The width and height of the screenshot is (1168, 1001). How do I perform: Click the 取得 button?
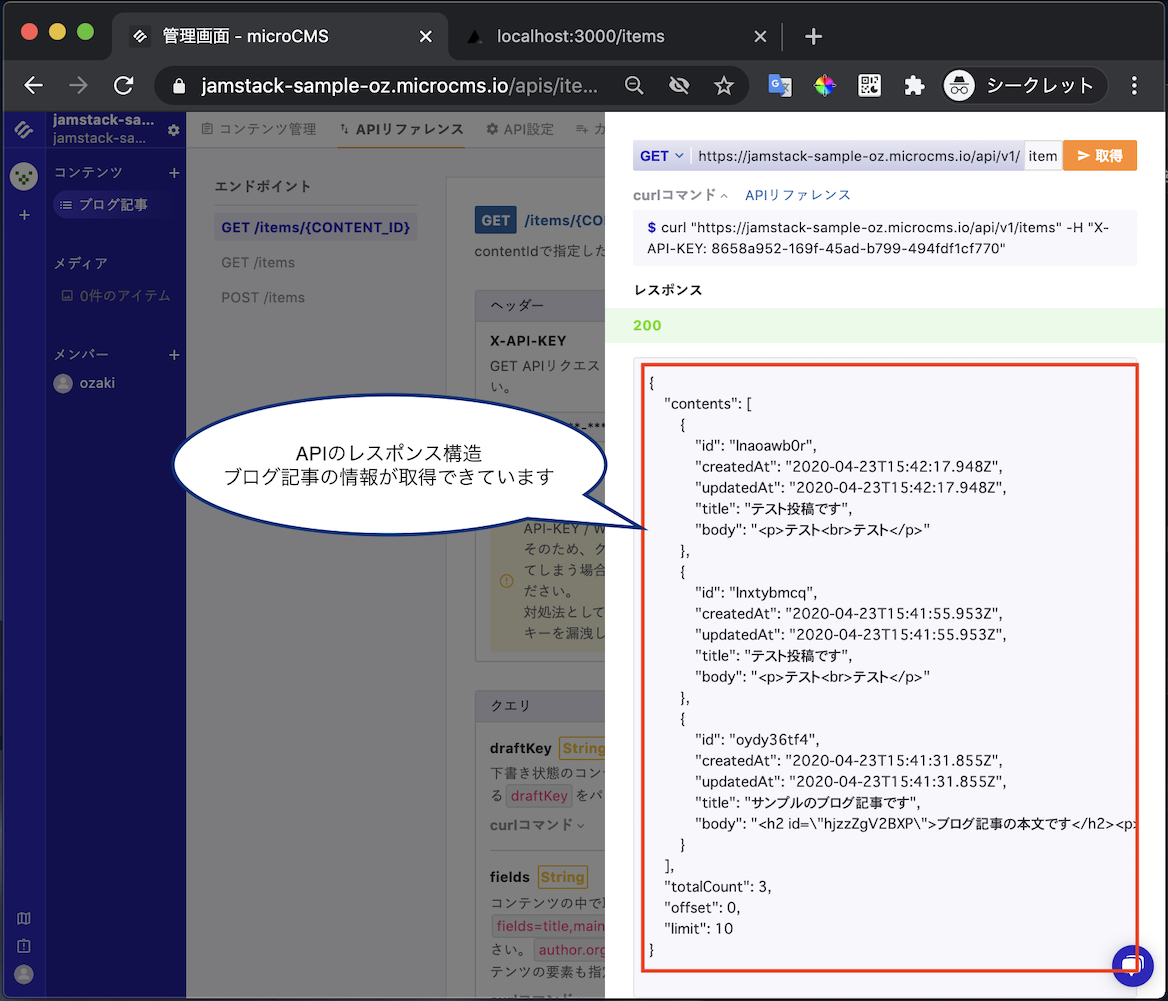pos(1099,156)
